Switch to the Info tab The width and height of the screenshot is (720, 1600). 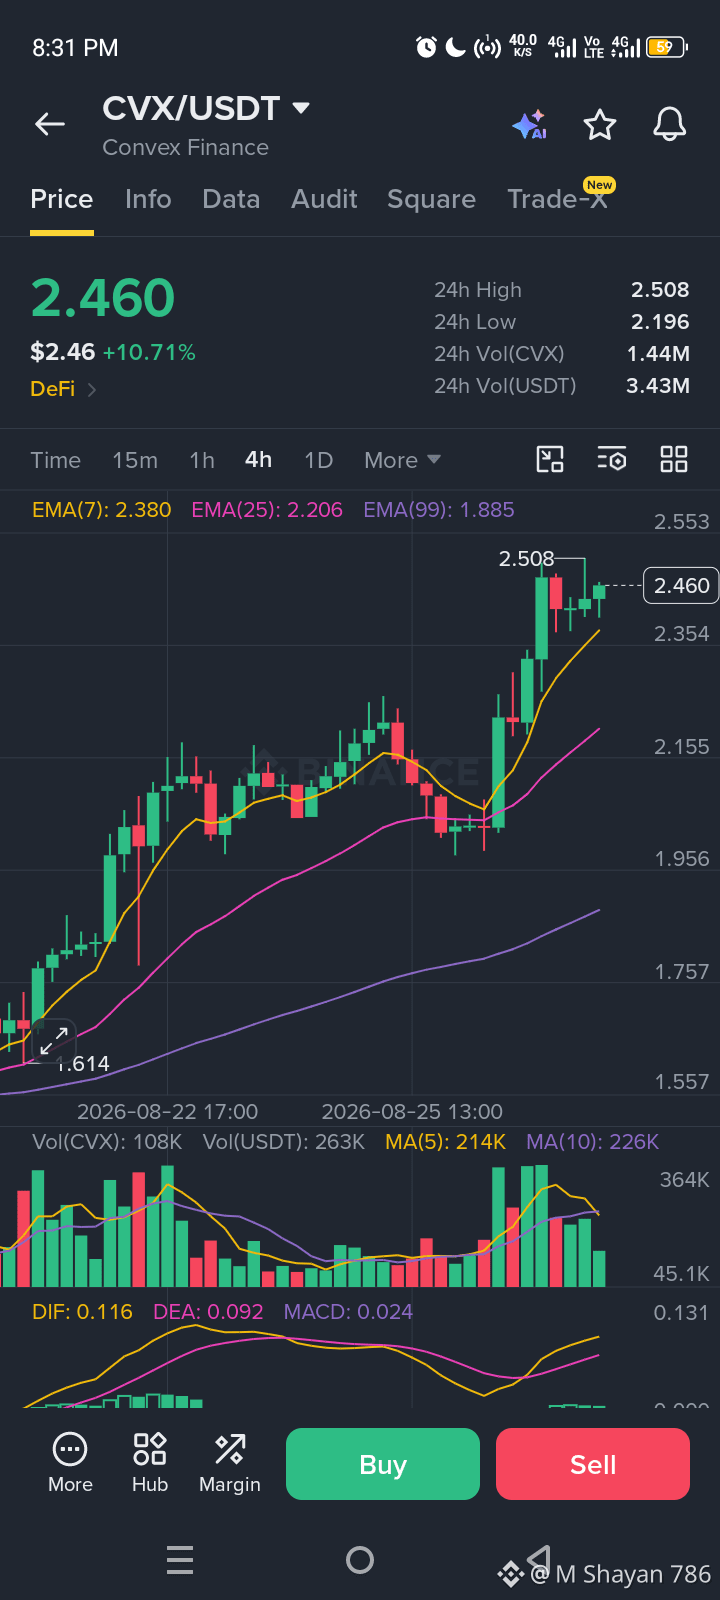point(148,199)
